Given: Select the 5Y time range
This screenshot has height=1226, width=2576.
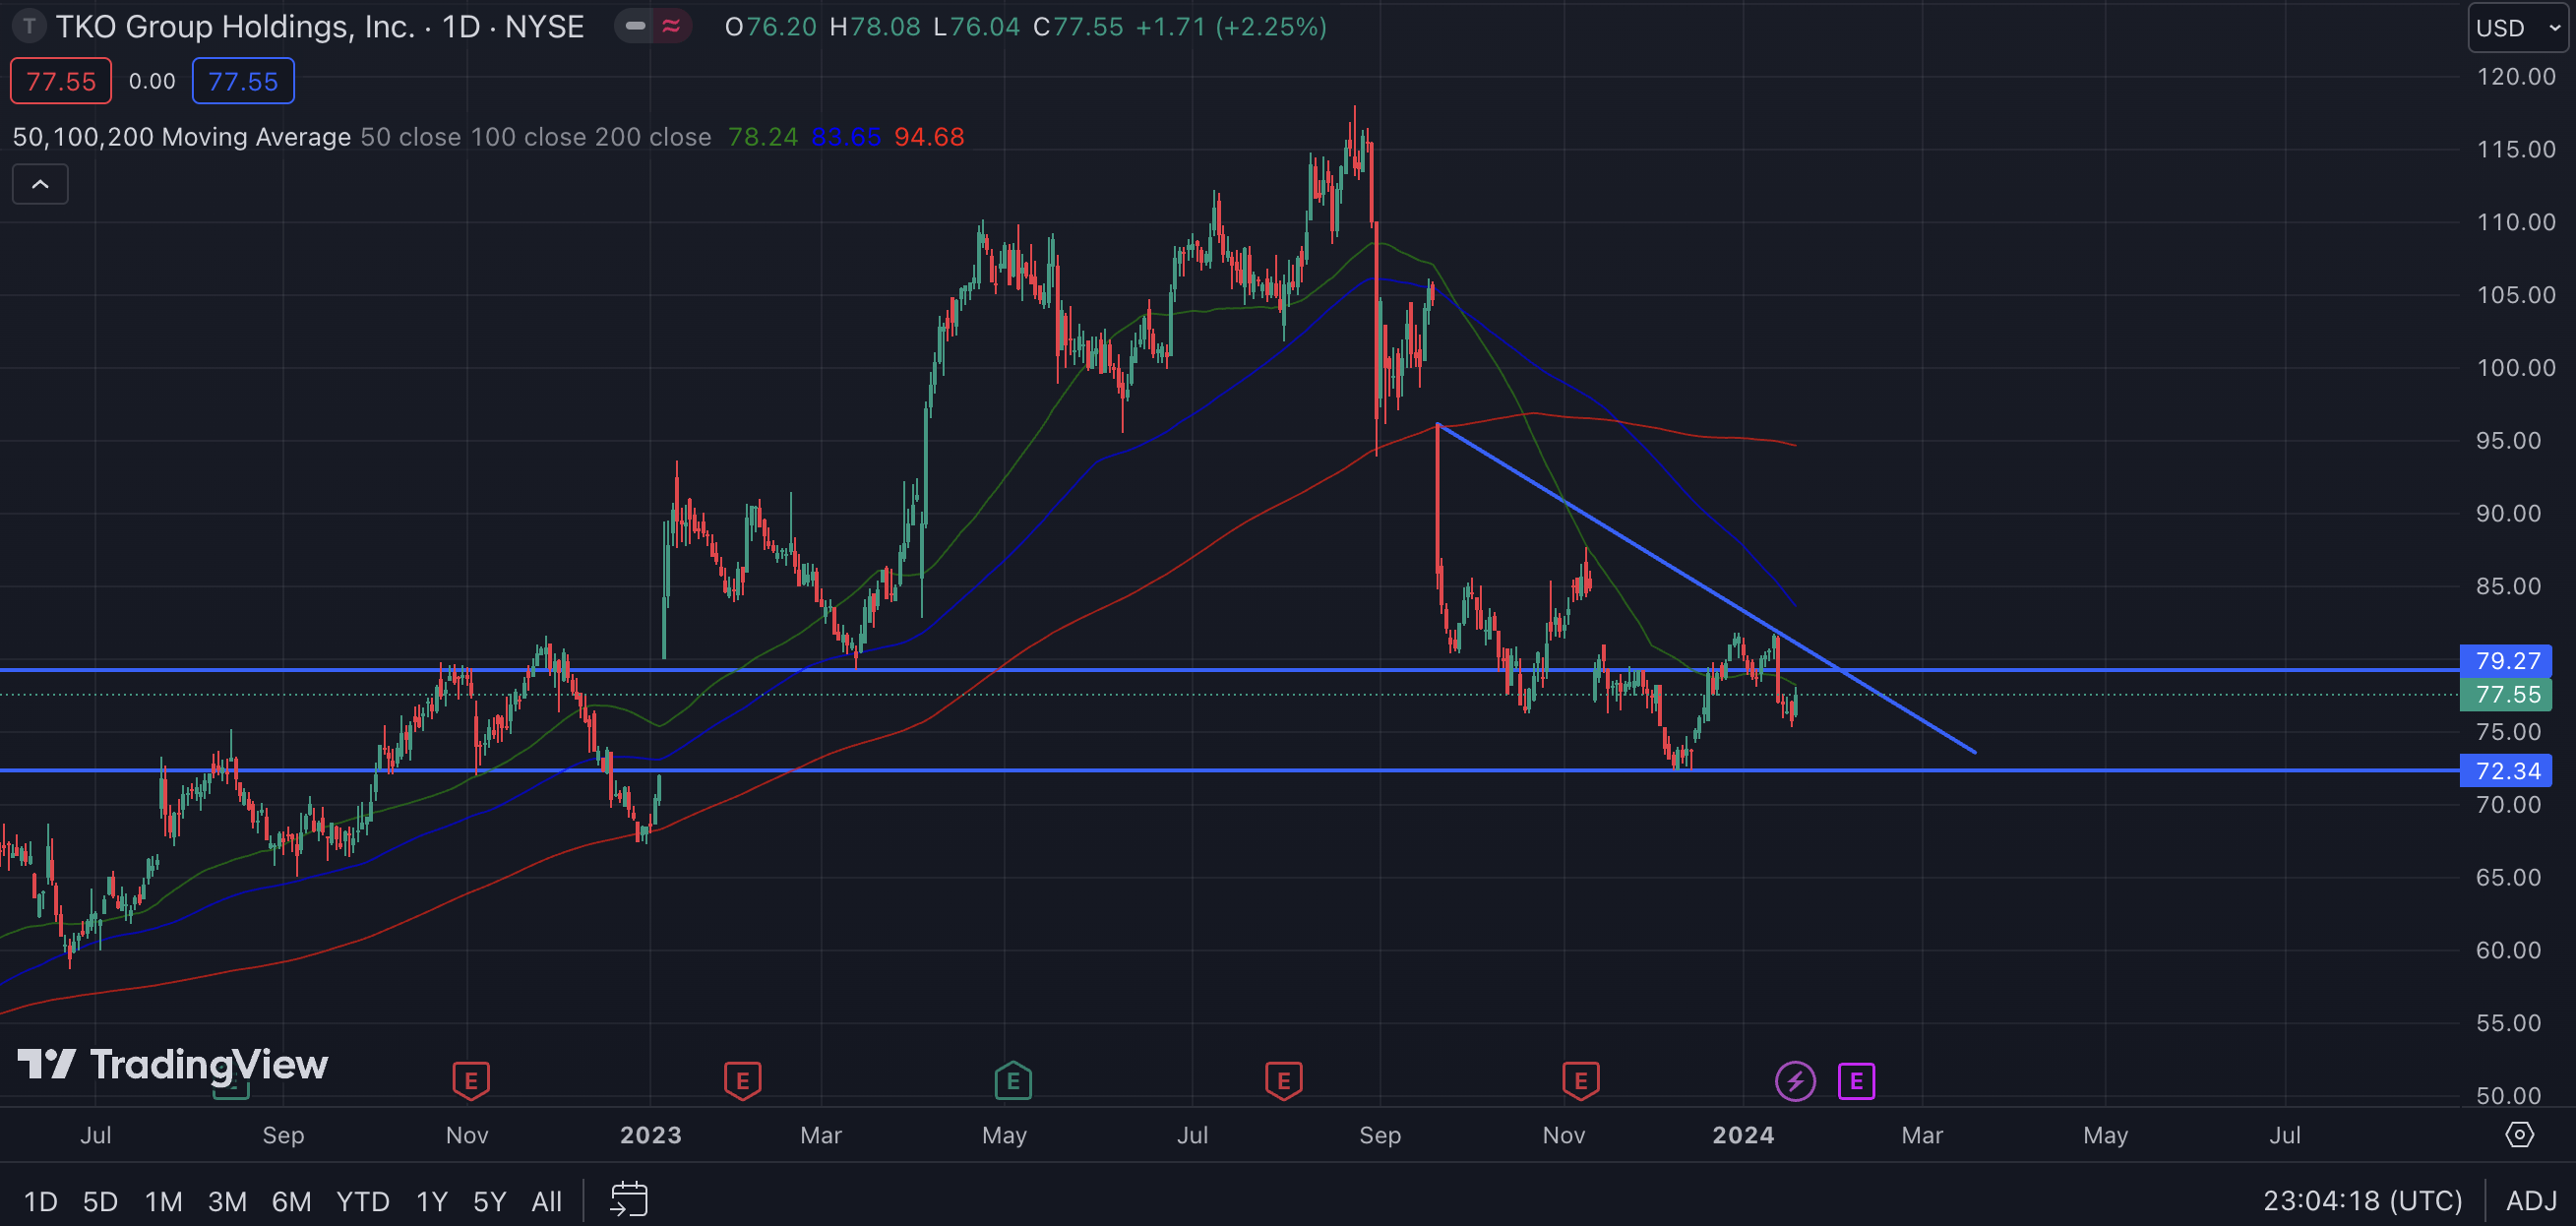Looking at the screenshot, I should tap(489, 1201).
